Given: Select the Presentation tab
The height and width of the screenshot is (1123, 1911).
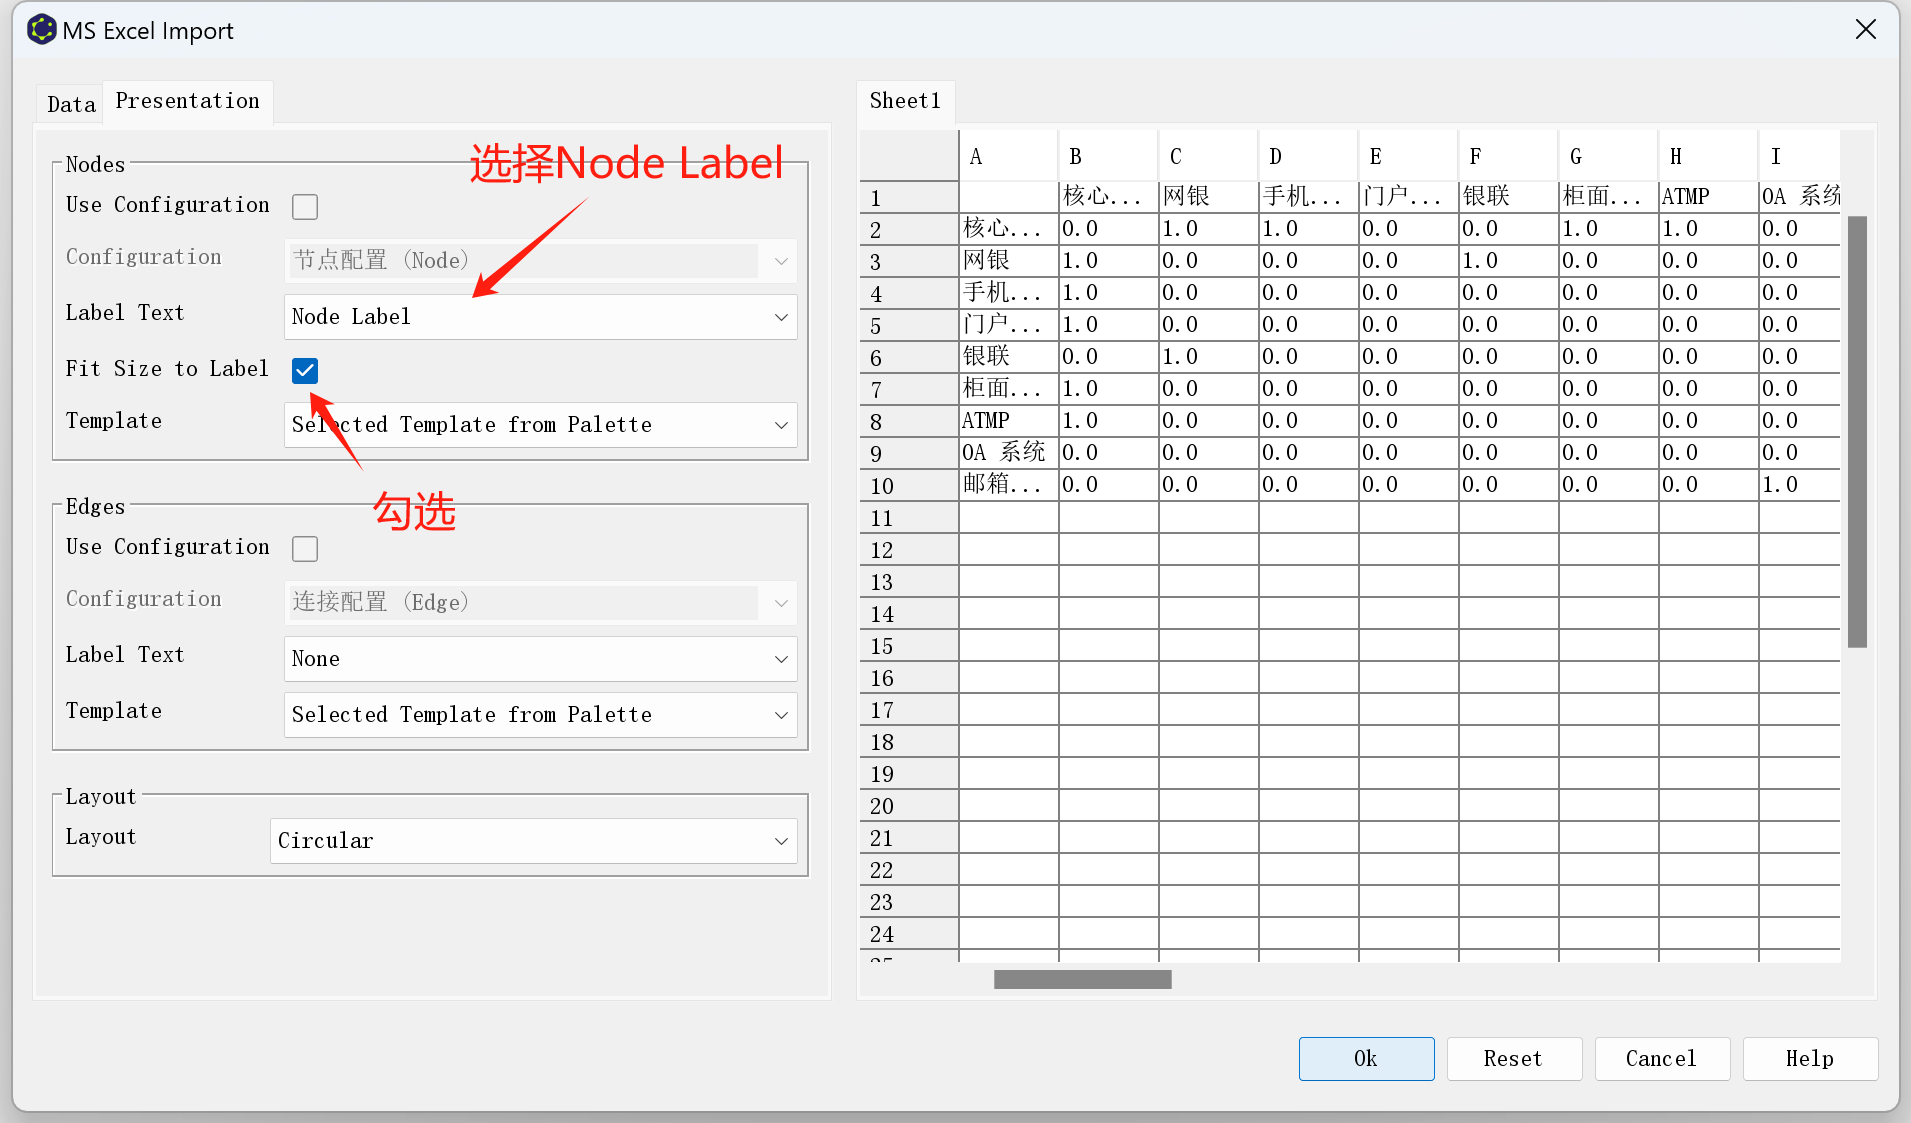Looking at the screenshot, I should (187, 102).
